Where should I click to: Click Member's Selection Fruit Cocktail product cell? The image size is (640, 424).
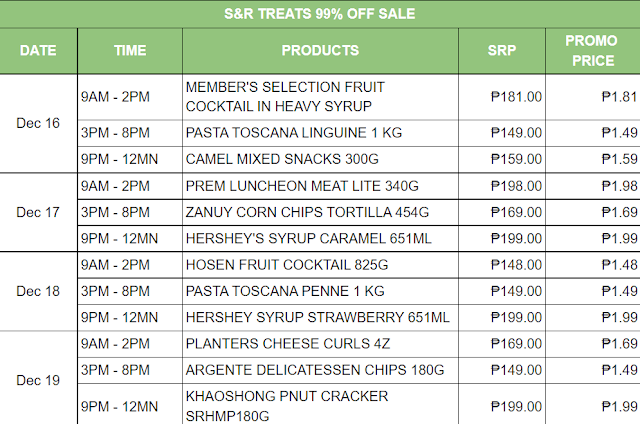tap(319, 97)
